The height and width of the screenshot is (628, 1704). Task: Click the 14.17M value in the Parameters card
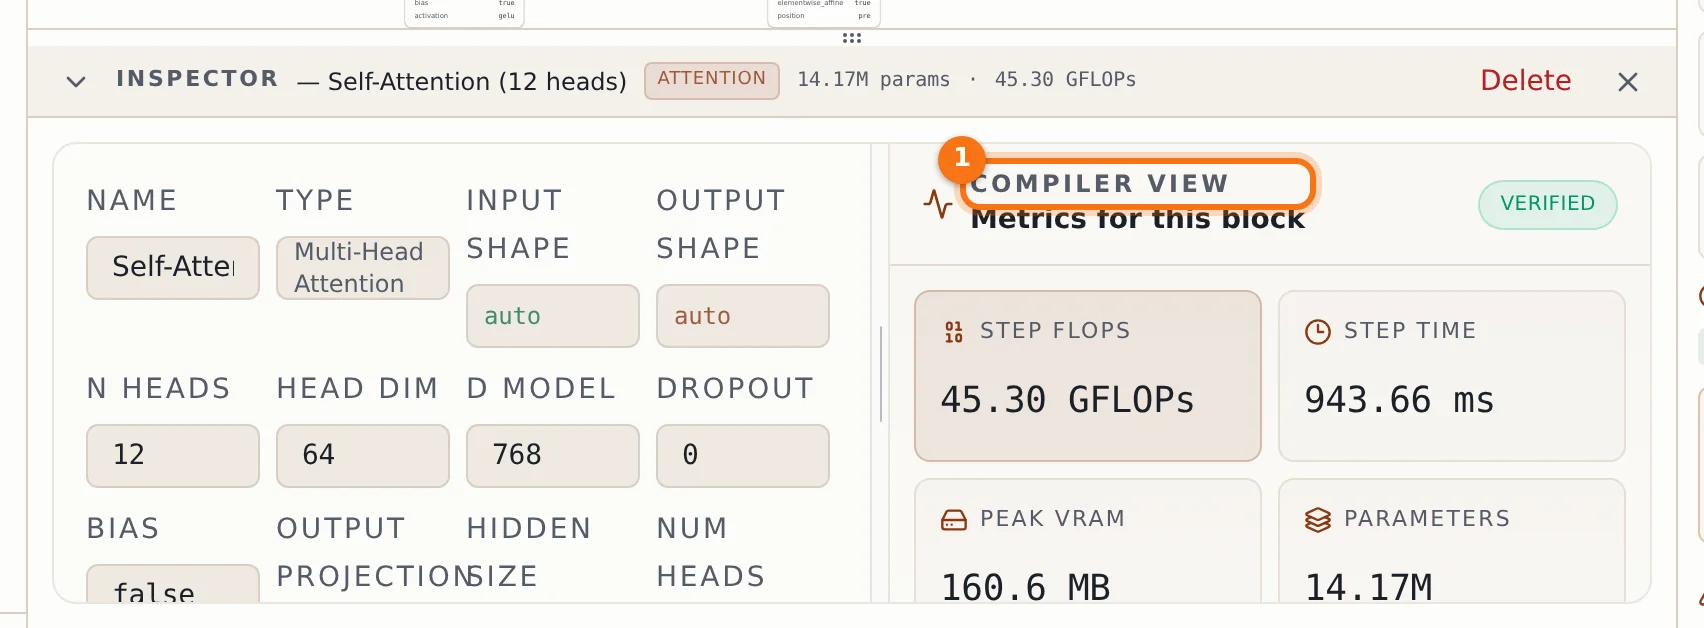click(x=1369, y=588)
